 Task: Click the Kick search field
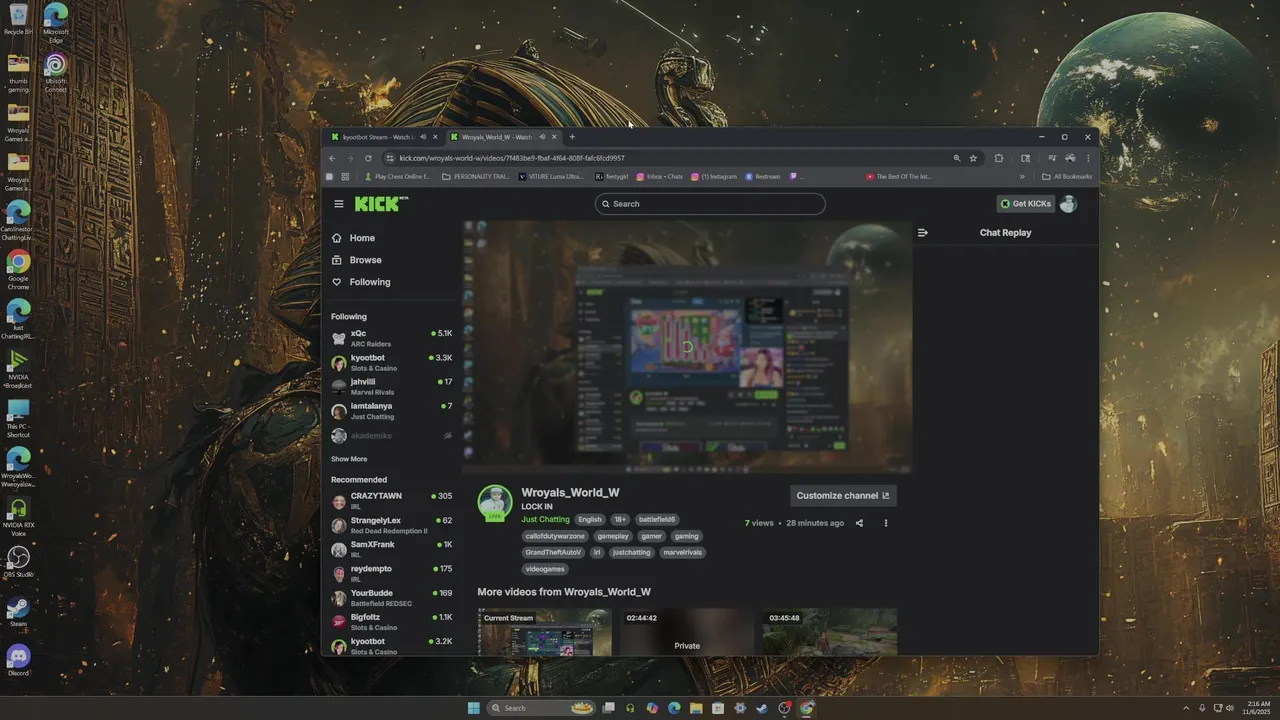pos(710,204)
